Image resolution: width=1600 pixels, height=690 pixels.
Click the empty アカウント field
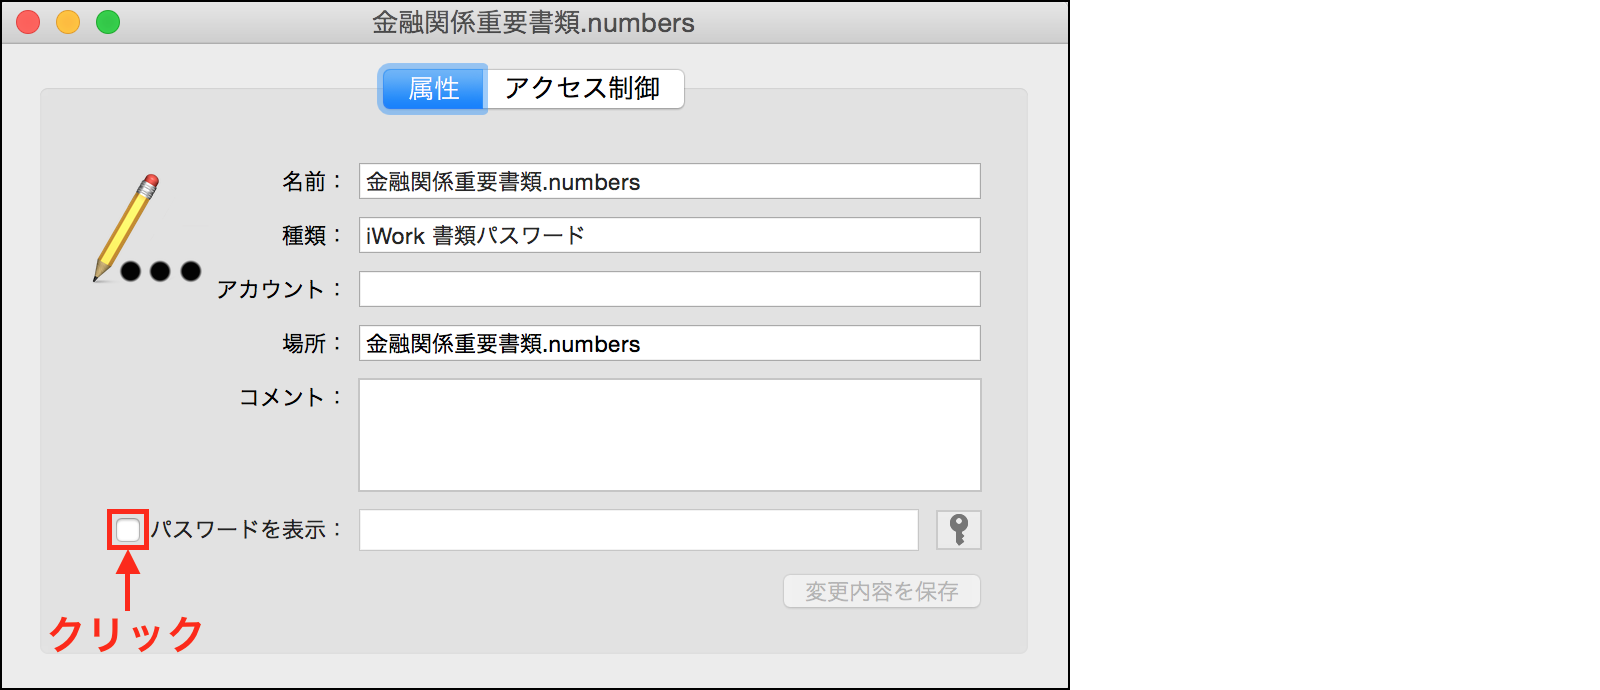point(669,289)
